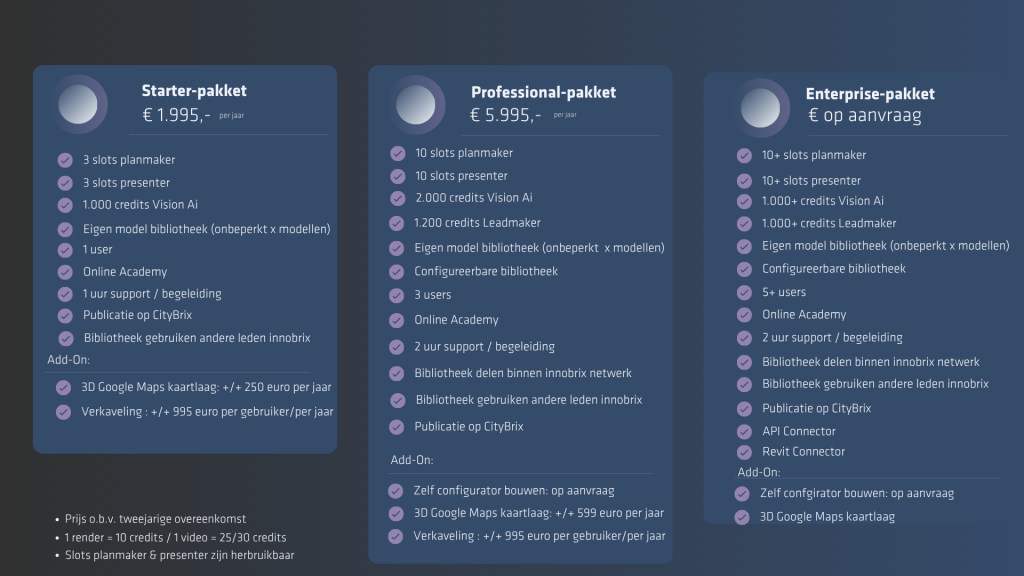The width and height of the screenshot is (1024, 576).
Task: Click checkmark beside Revit Connector
Action: pyautogui.click(x=744, y=452)
